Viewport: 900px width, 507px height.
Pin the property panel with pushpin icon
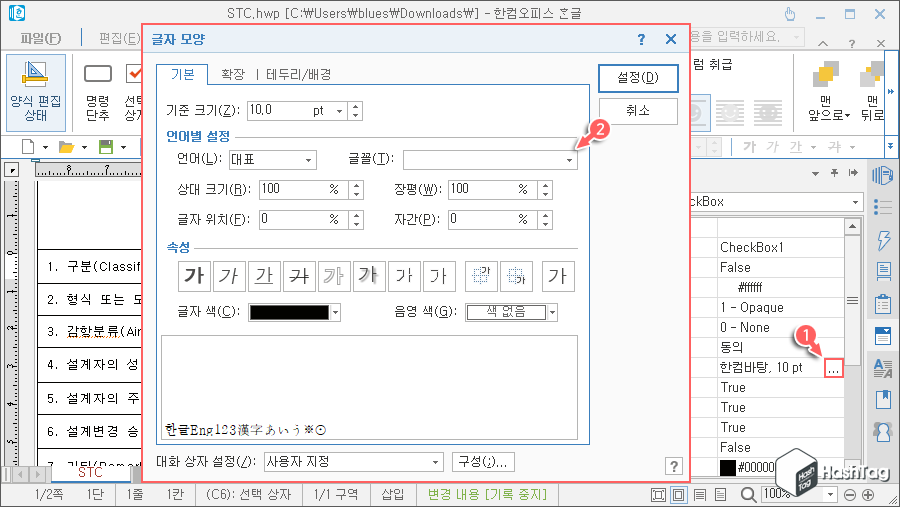point(835,173)
